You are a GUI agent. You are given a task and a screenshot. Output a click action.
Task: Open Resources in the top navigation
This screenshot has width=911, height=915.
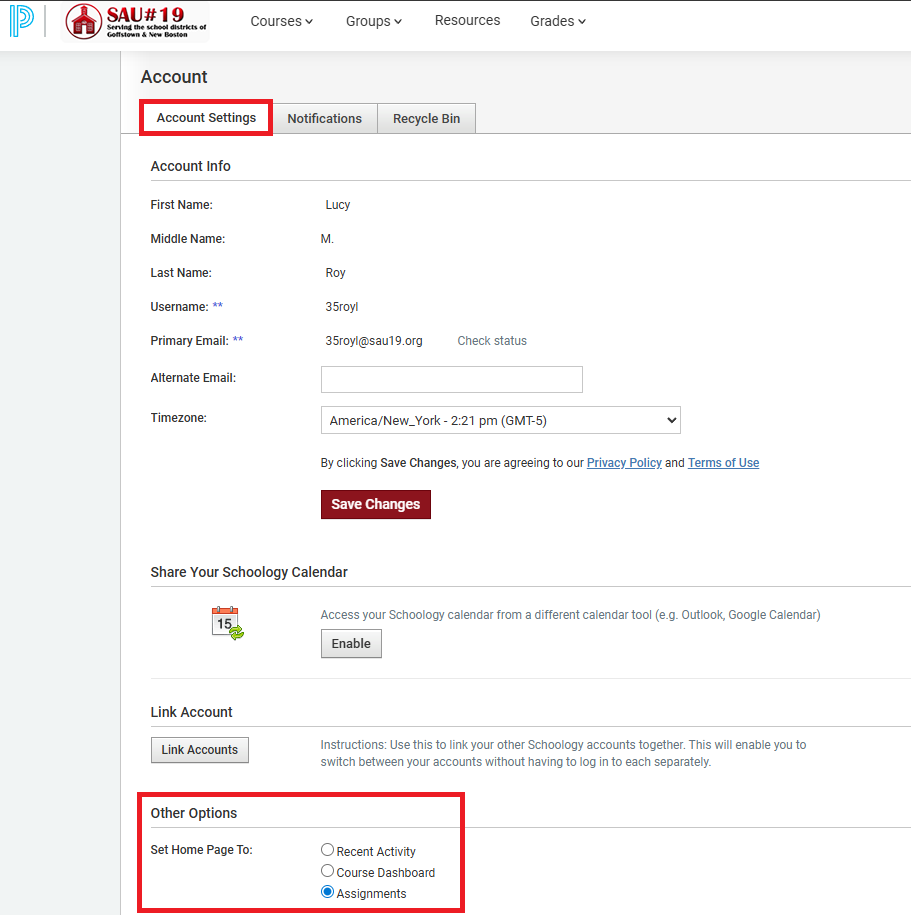[467, 21]
